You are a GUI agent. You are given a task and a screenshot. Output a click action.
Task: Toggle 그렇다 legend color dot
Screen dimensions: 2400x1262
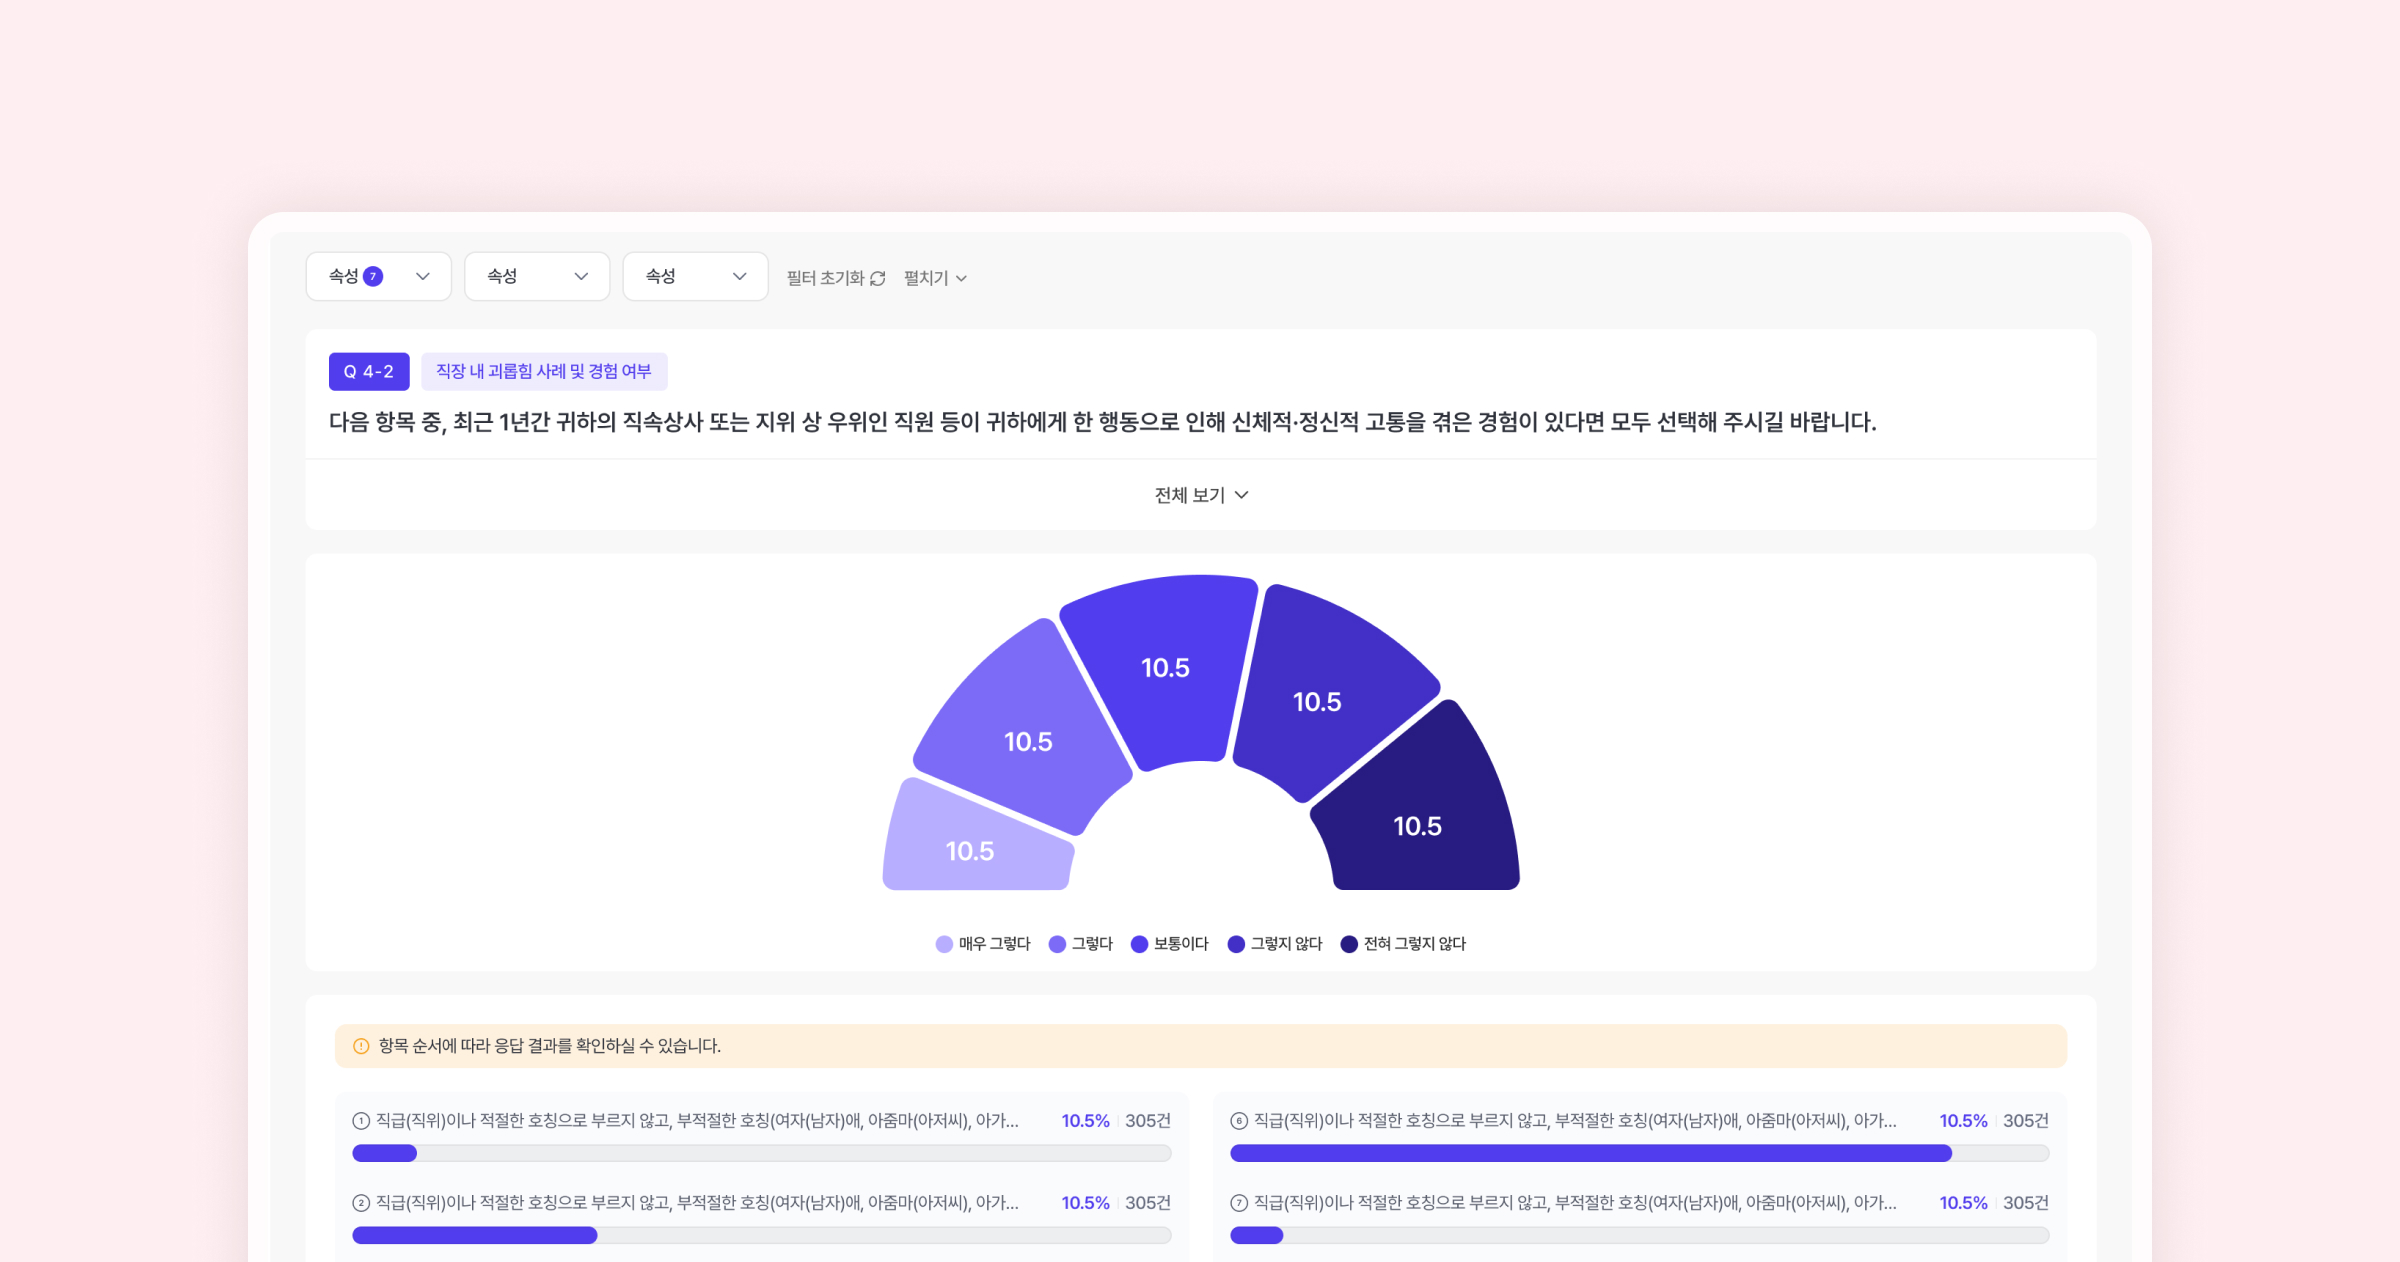tap(1057, 944)
